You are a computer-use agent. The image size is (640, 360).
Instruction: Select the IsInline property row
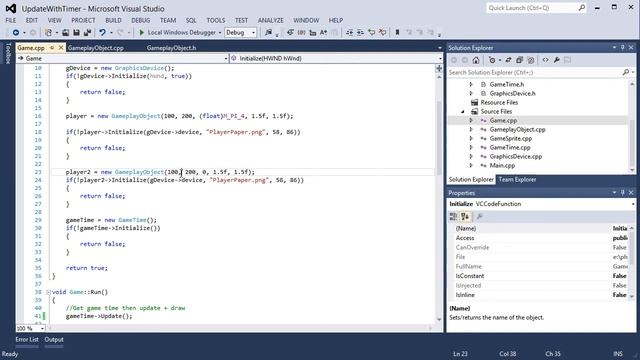pyautogui.click(x=538, y=295)
